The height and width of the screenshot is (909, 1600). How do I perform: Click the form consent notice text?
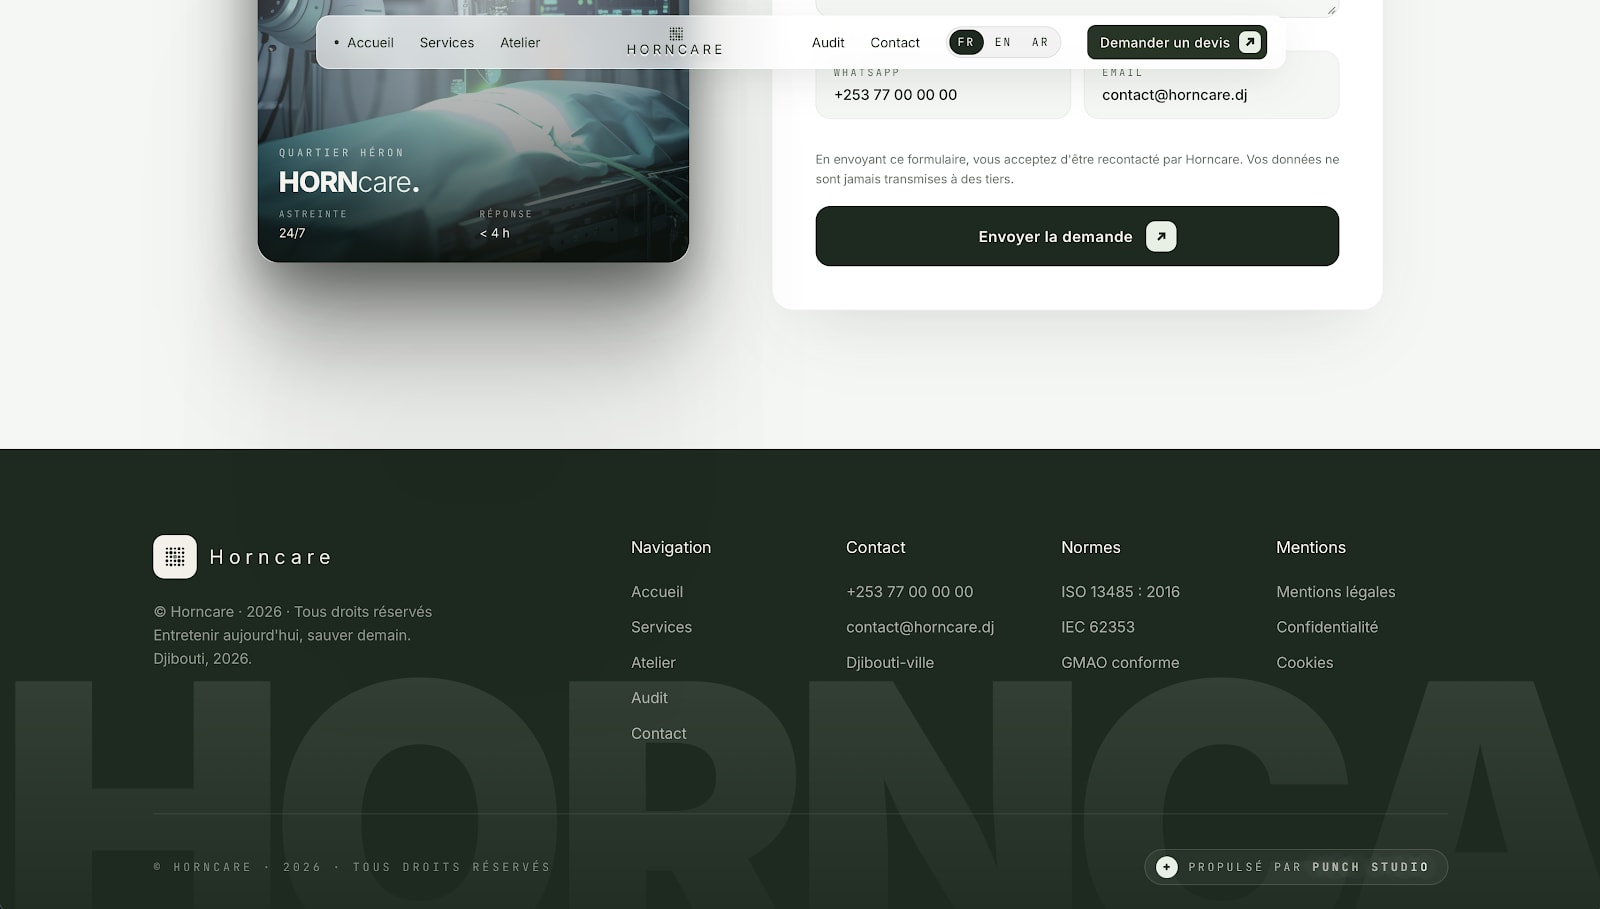pyautogui.click(x=1077, y=169)
